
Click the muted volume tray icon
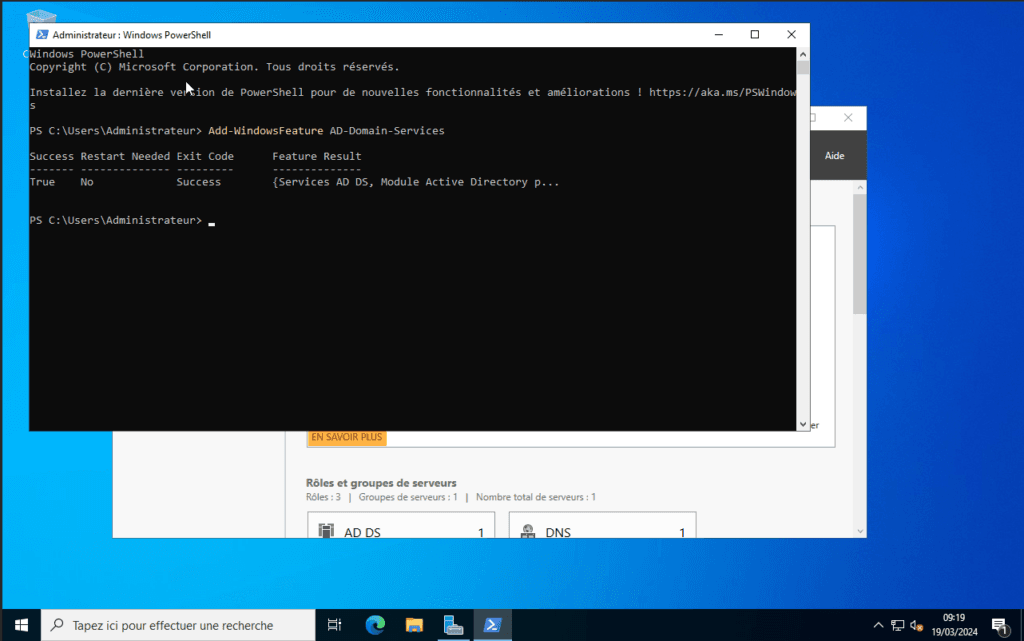tap(916, 626)
